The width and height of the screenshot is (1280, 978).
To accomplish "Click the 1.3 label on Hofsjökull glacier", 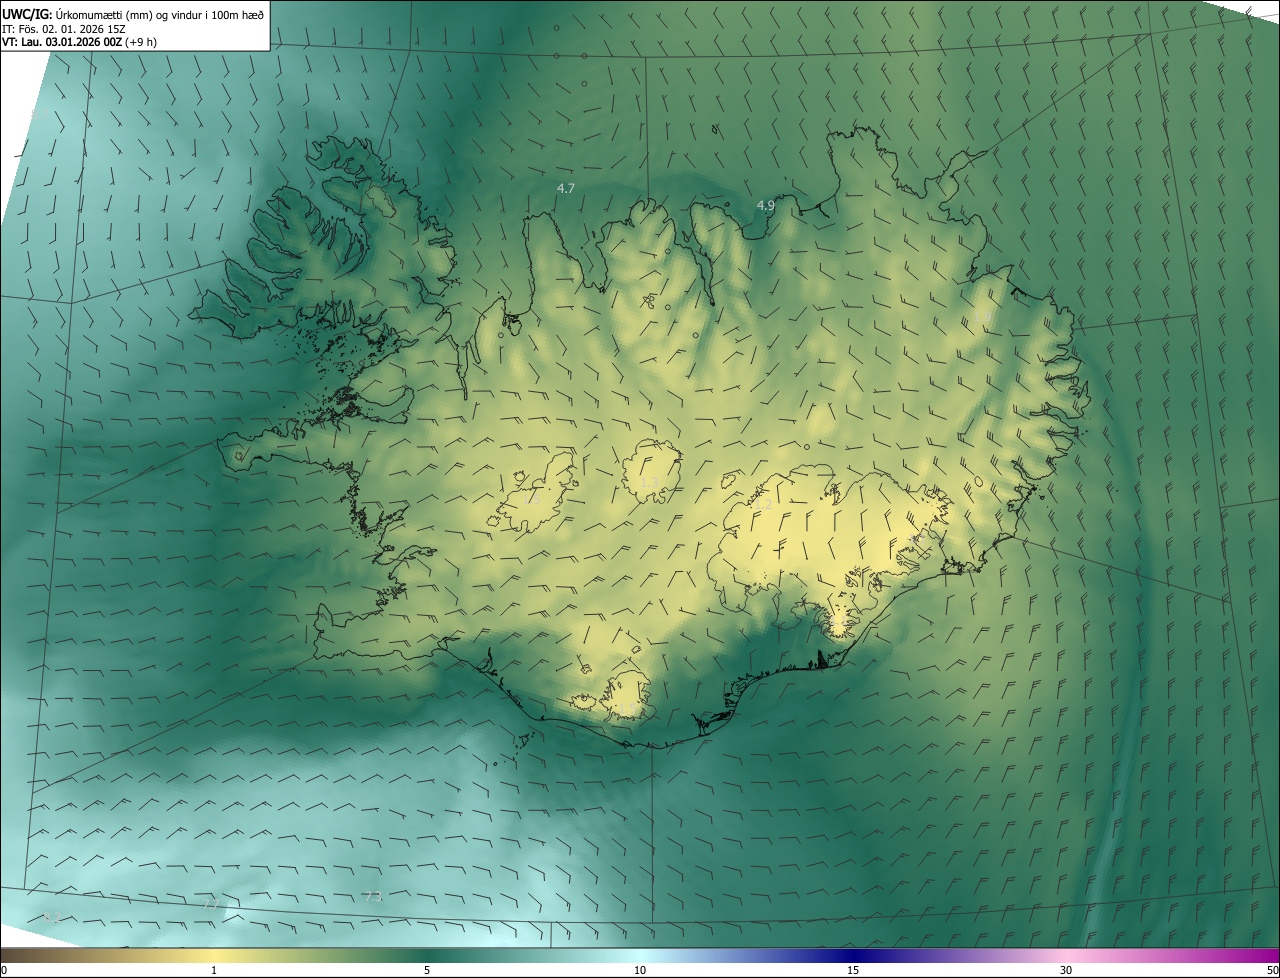I will (x=649, y=483).
